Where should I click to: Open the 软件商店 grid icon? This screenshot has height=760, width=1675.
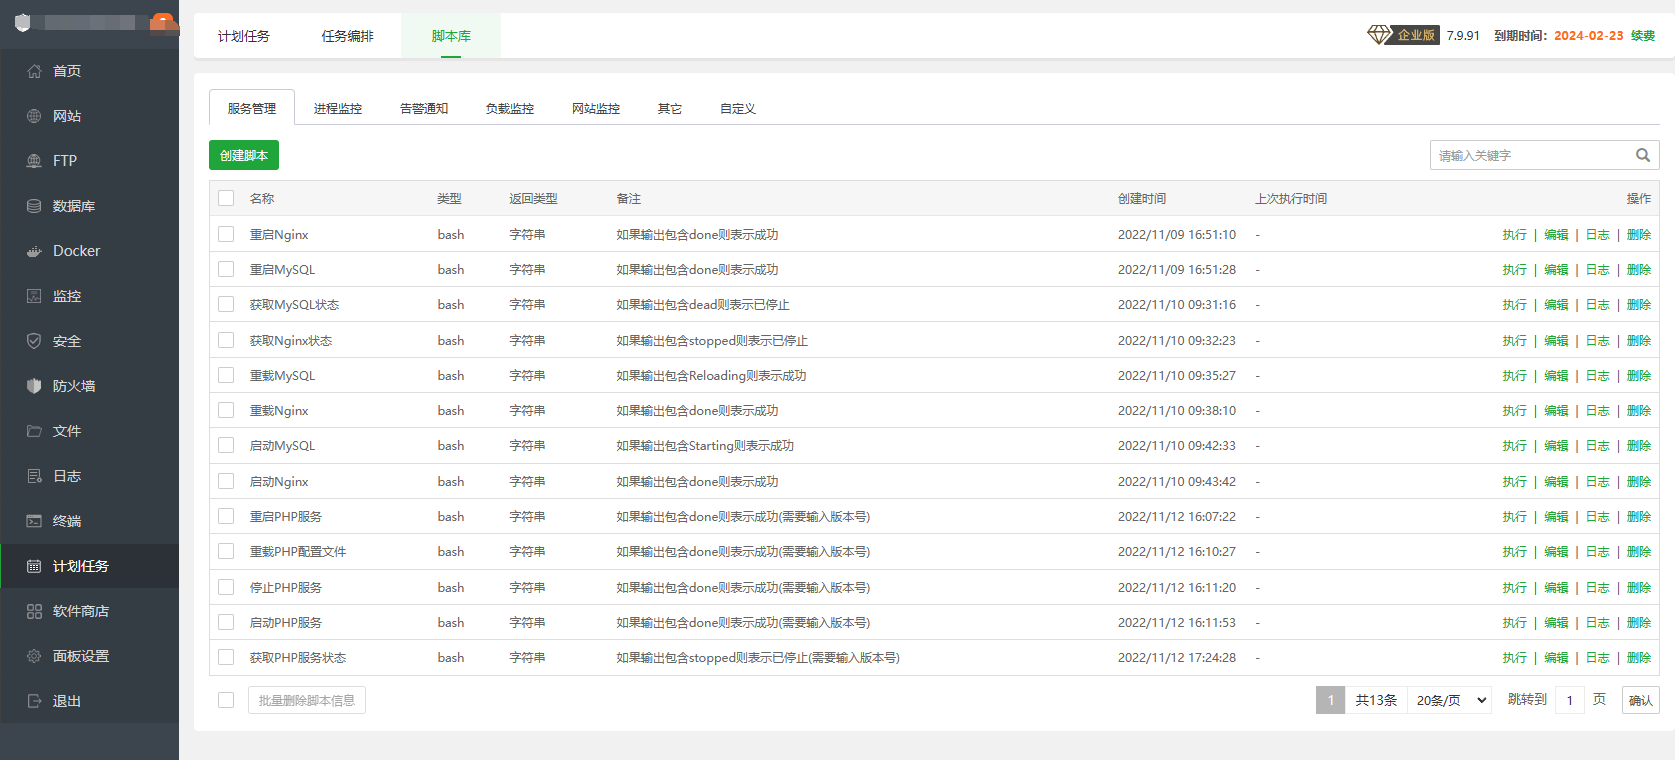click(x=34, y=611)
